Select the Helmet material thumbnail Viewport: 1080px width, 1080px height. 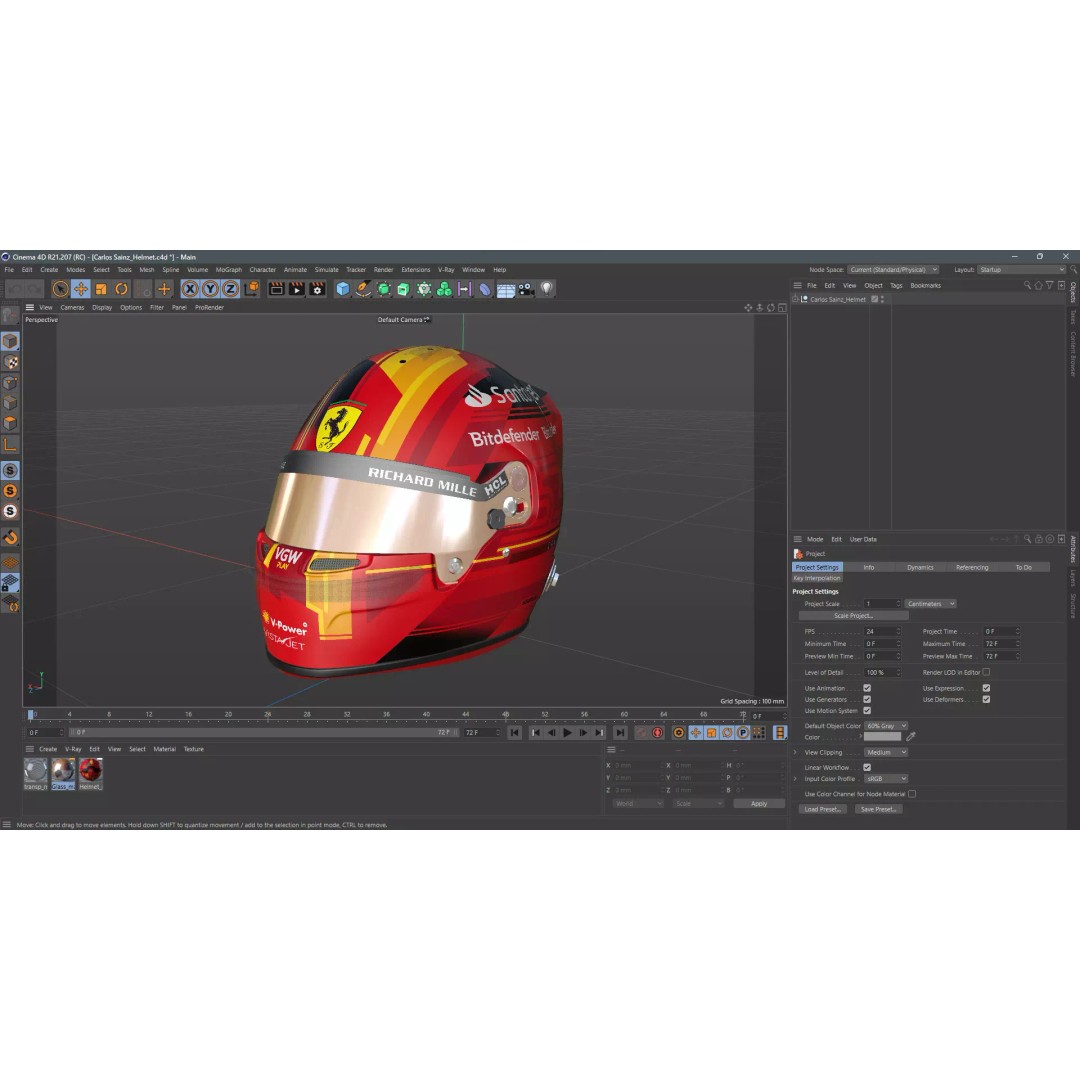(90, 773)
